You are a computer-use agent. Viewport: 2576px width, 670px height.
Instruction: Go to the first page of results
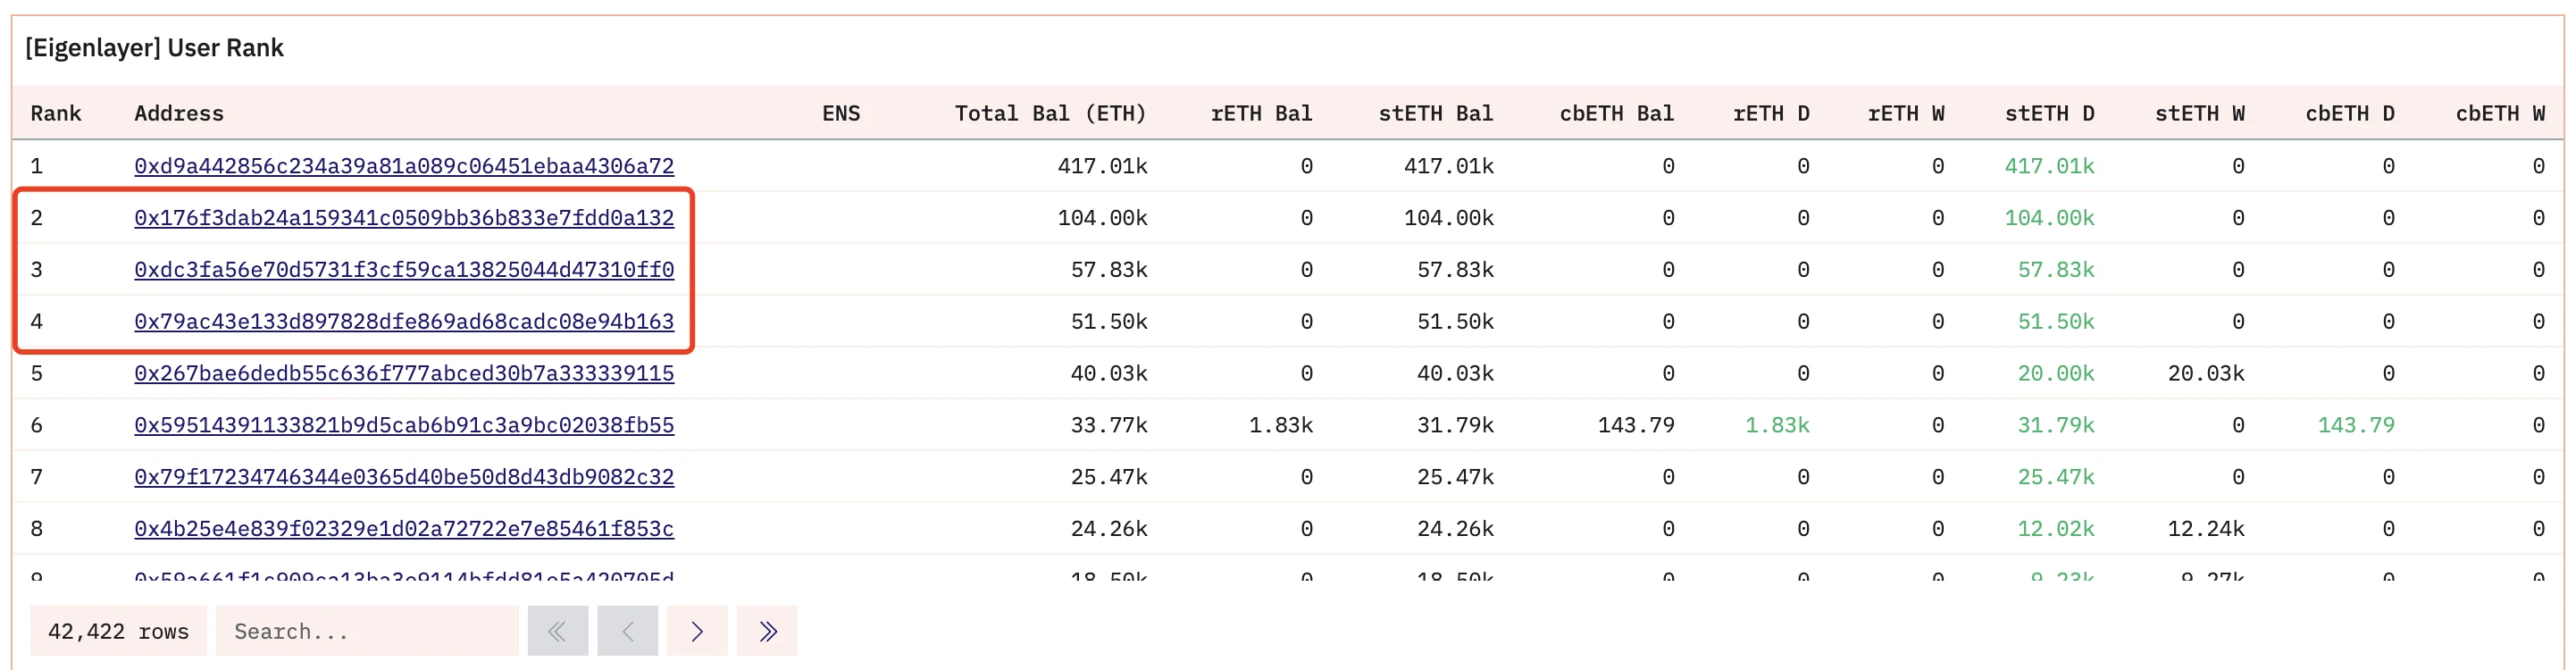(x=557, y=631)
